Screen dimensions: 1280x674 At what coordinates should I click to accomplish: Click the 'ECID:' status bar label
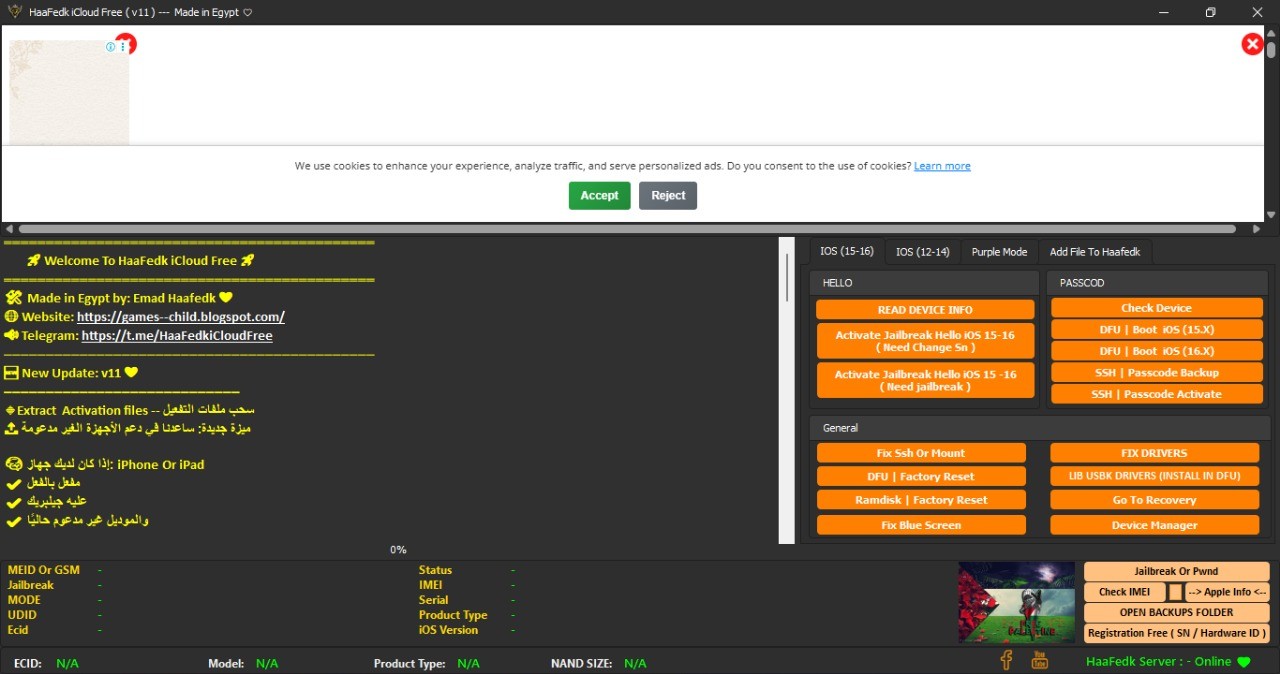(x=28, y=663)
